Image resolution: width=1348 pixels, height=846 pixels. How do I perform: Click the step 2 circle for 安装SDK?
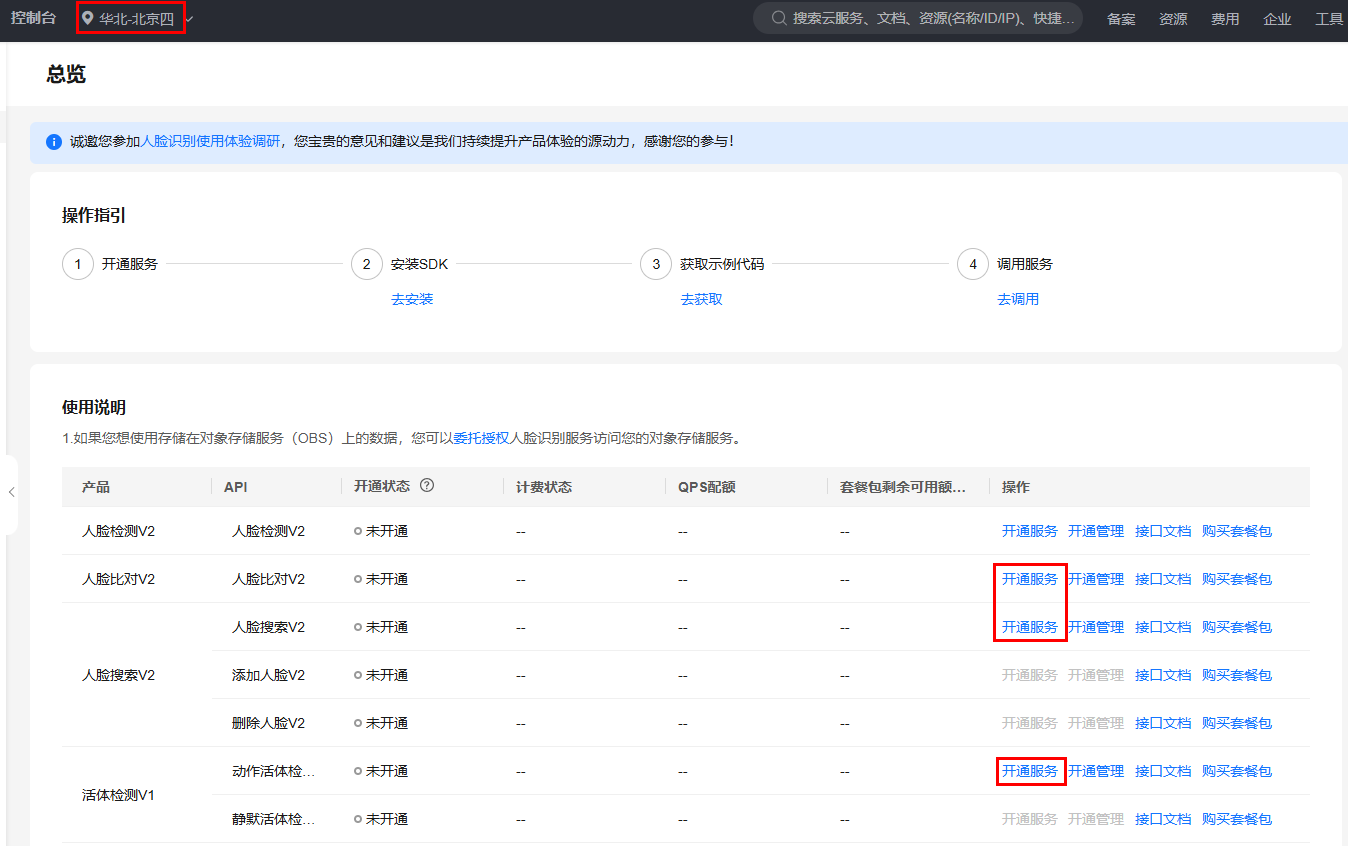tap(367, 264)
